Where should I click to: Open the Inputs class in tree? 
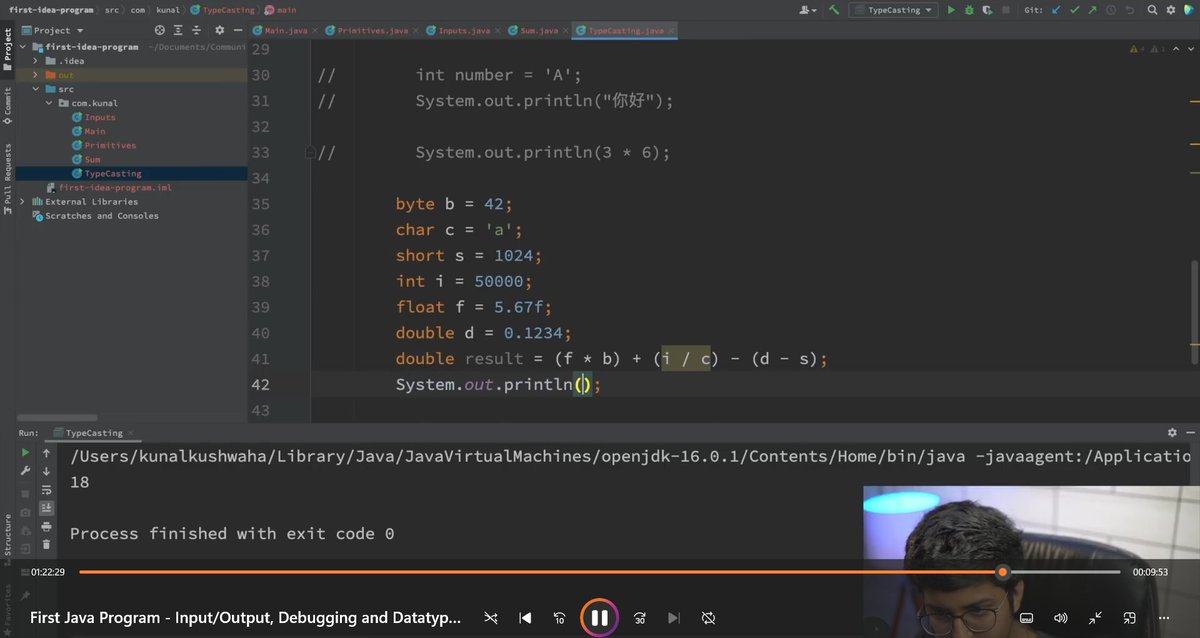pyautogui.click(x=99, y=117)
